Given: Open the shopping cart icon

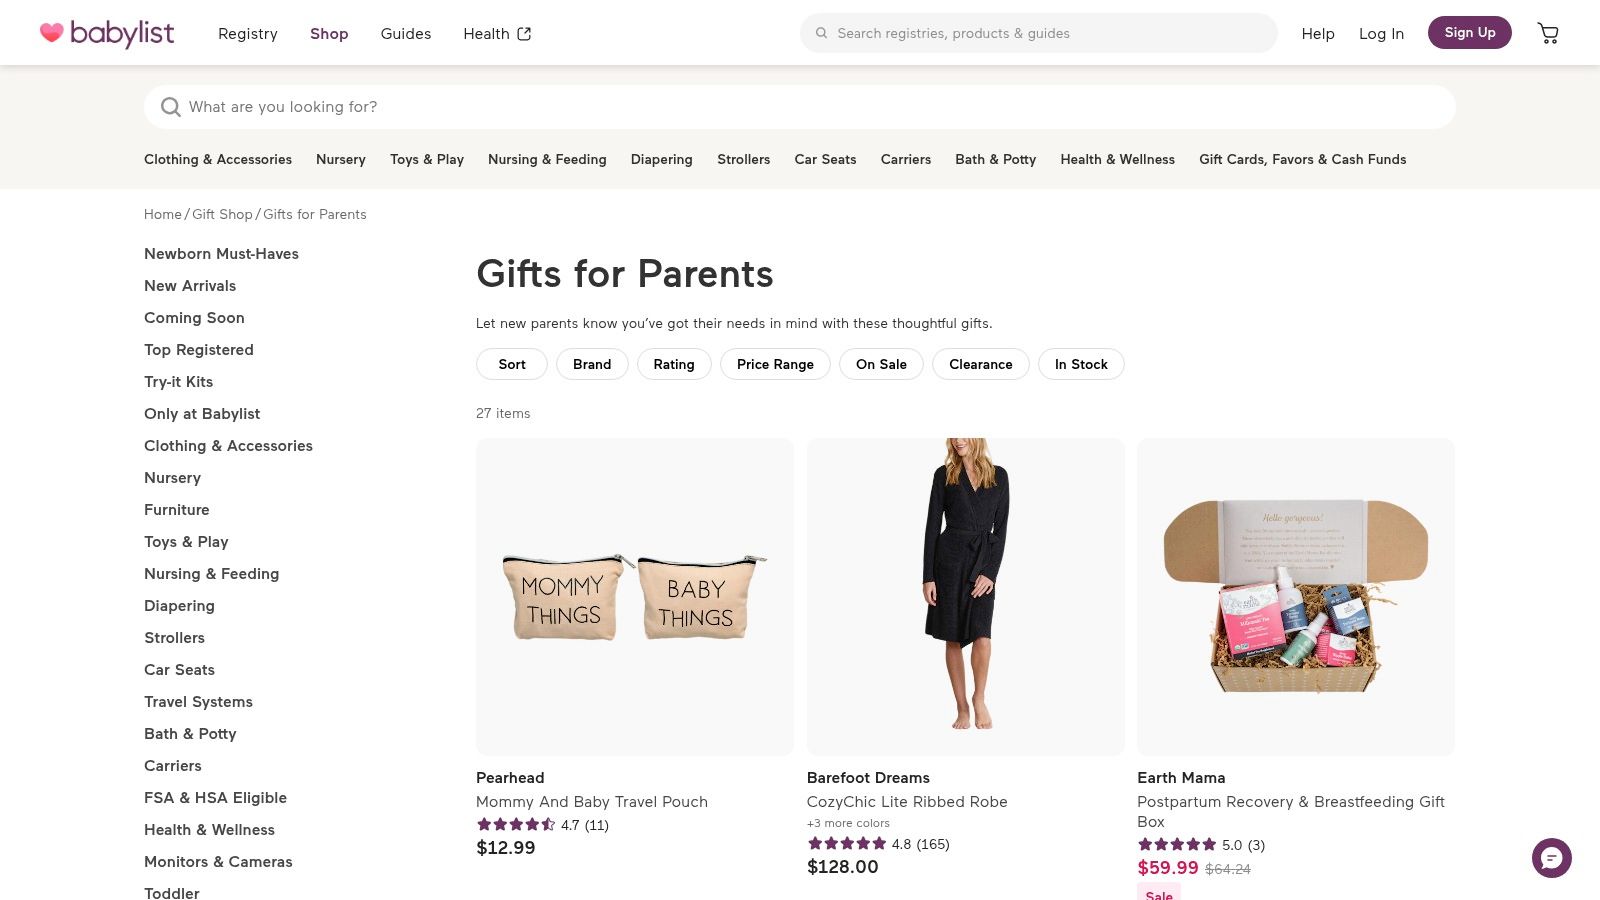Looking at the screenshot, I should pyautogui.click(x=1548, y=34).
